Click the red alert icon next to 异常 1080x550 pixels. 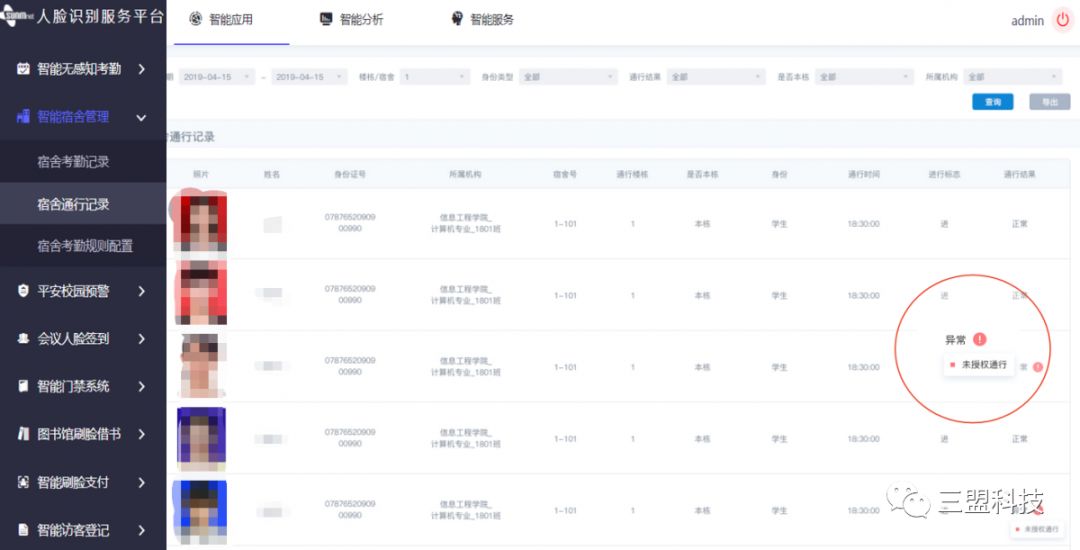pyautogui.click(x=979, y=340)
